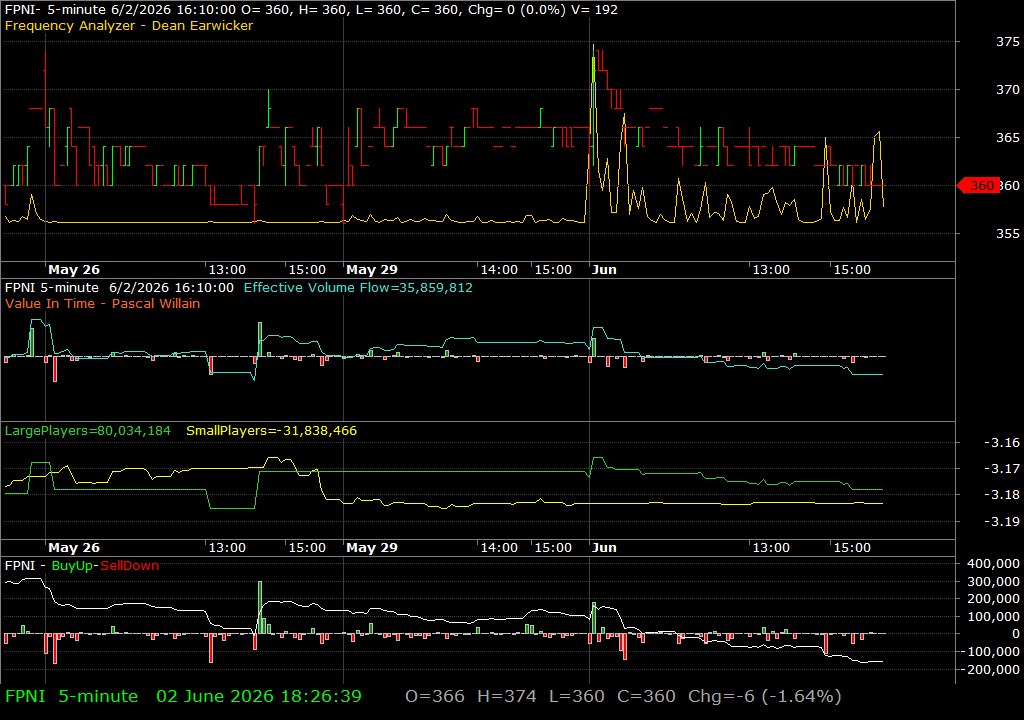This screenshot has height=720, width=1024.
Task: Click the -200,000 volume axis label
Action: point(991,669)
